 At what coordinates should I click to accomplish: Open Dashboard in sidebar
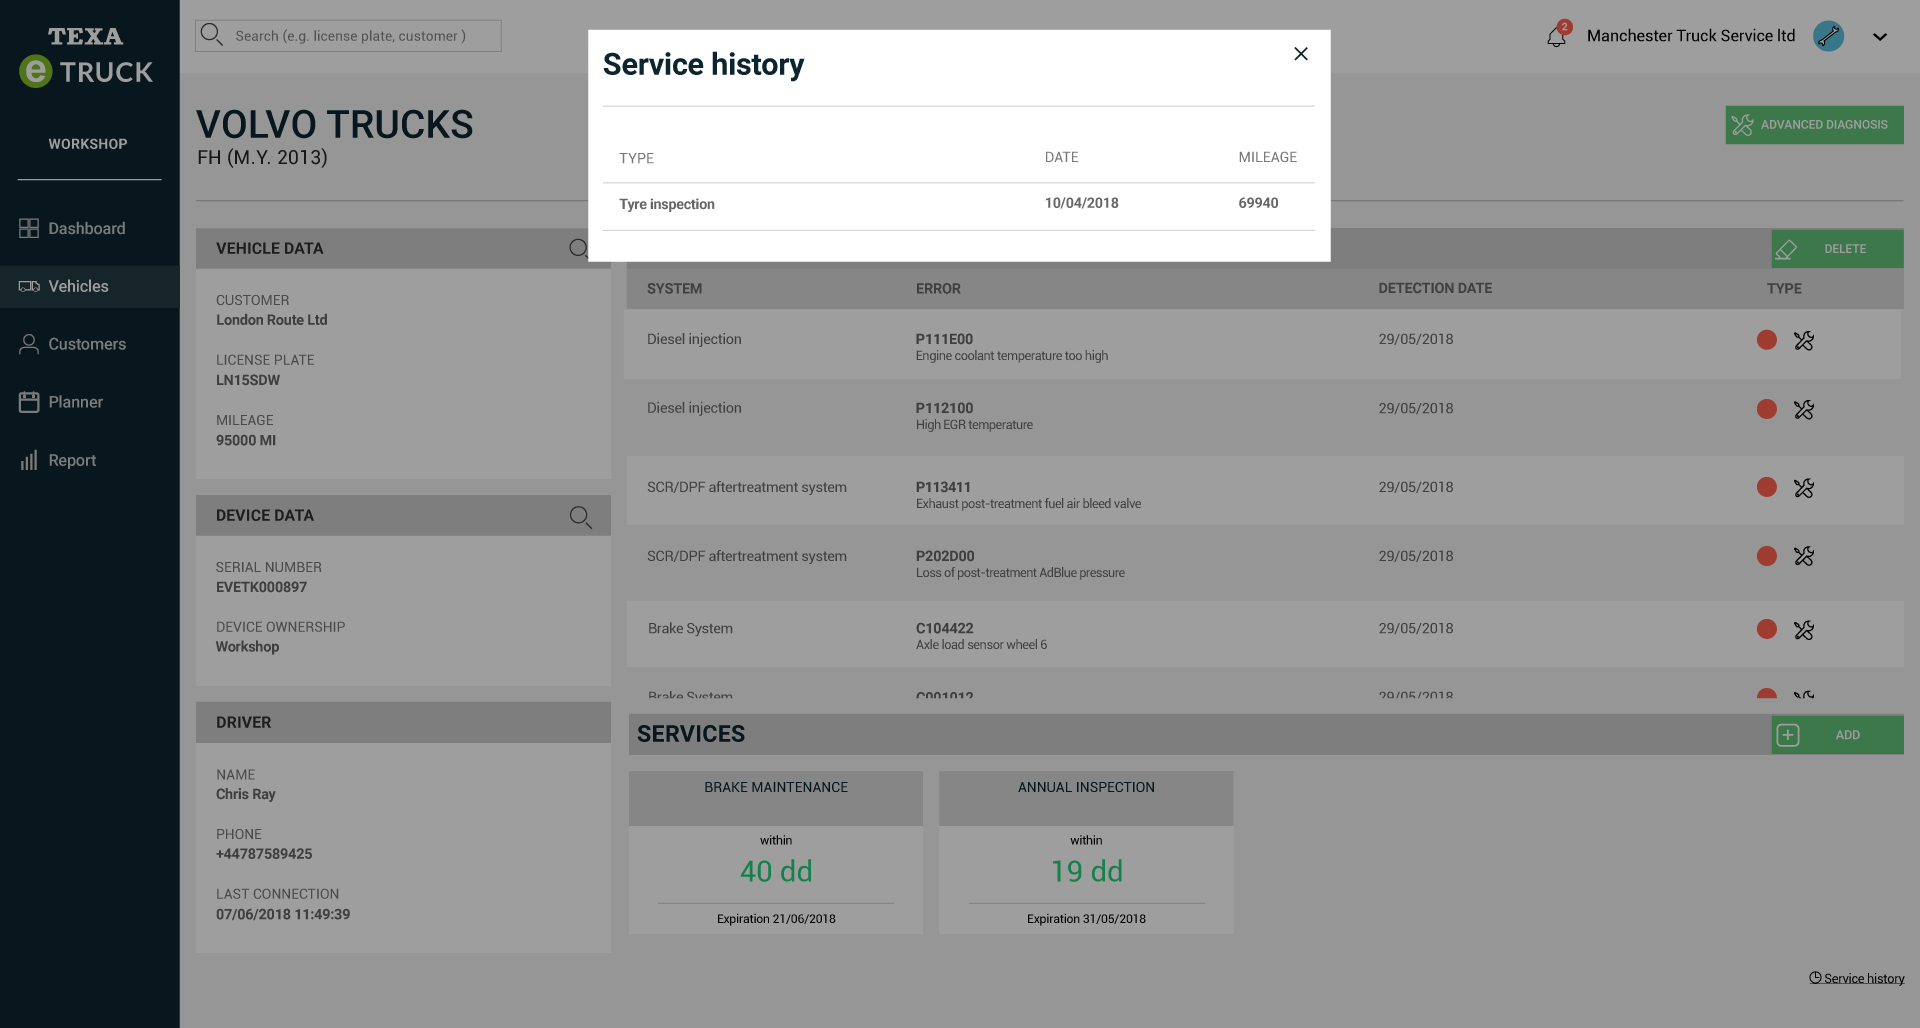[x=89, y=228]
